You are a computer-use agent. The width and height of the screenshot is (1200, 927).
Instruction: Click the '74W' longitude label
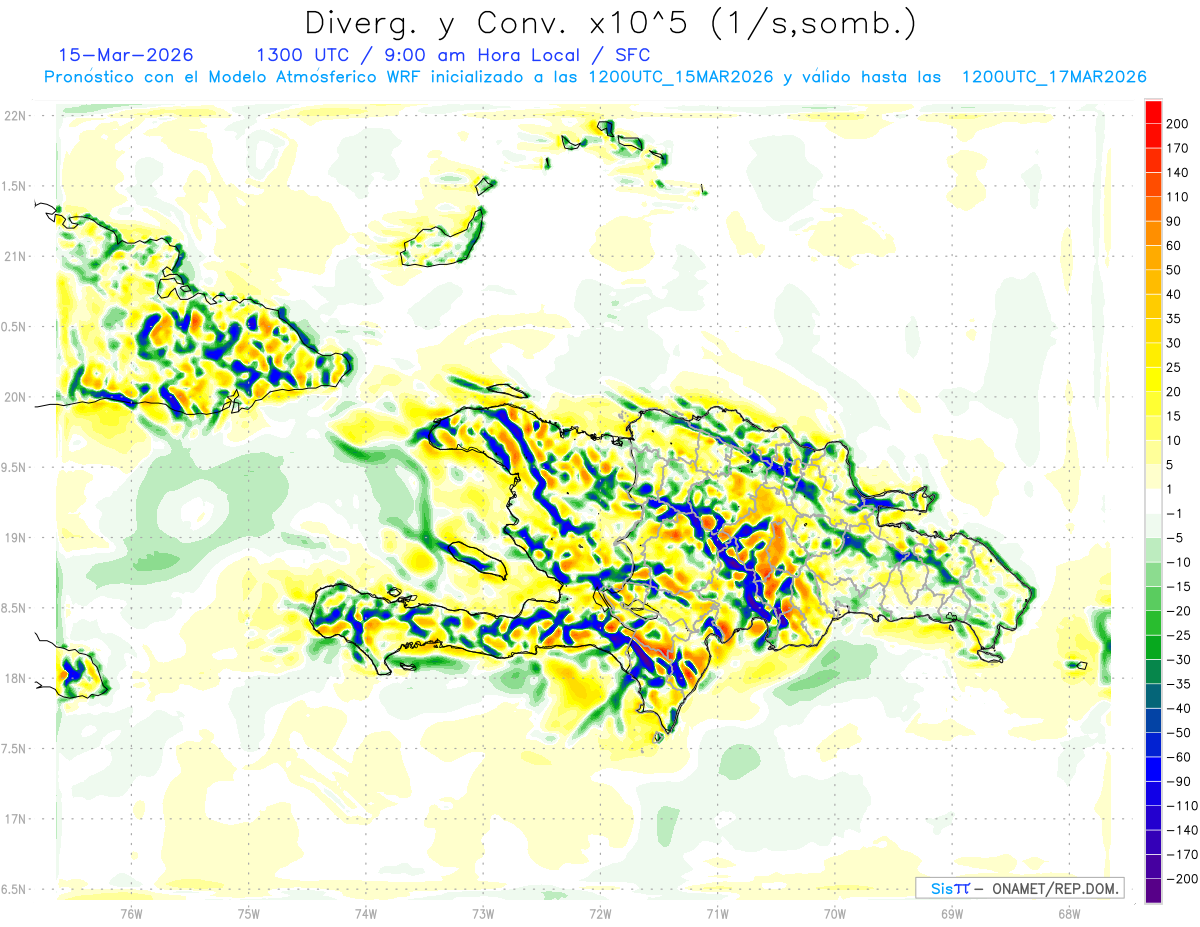[x=366, y=913]
